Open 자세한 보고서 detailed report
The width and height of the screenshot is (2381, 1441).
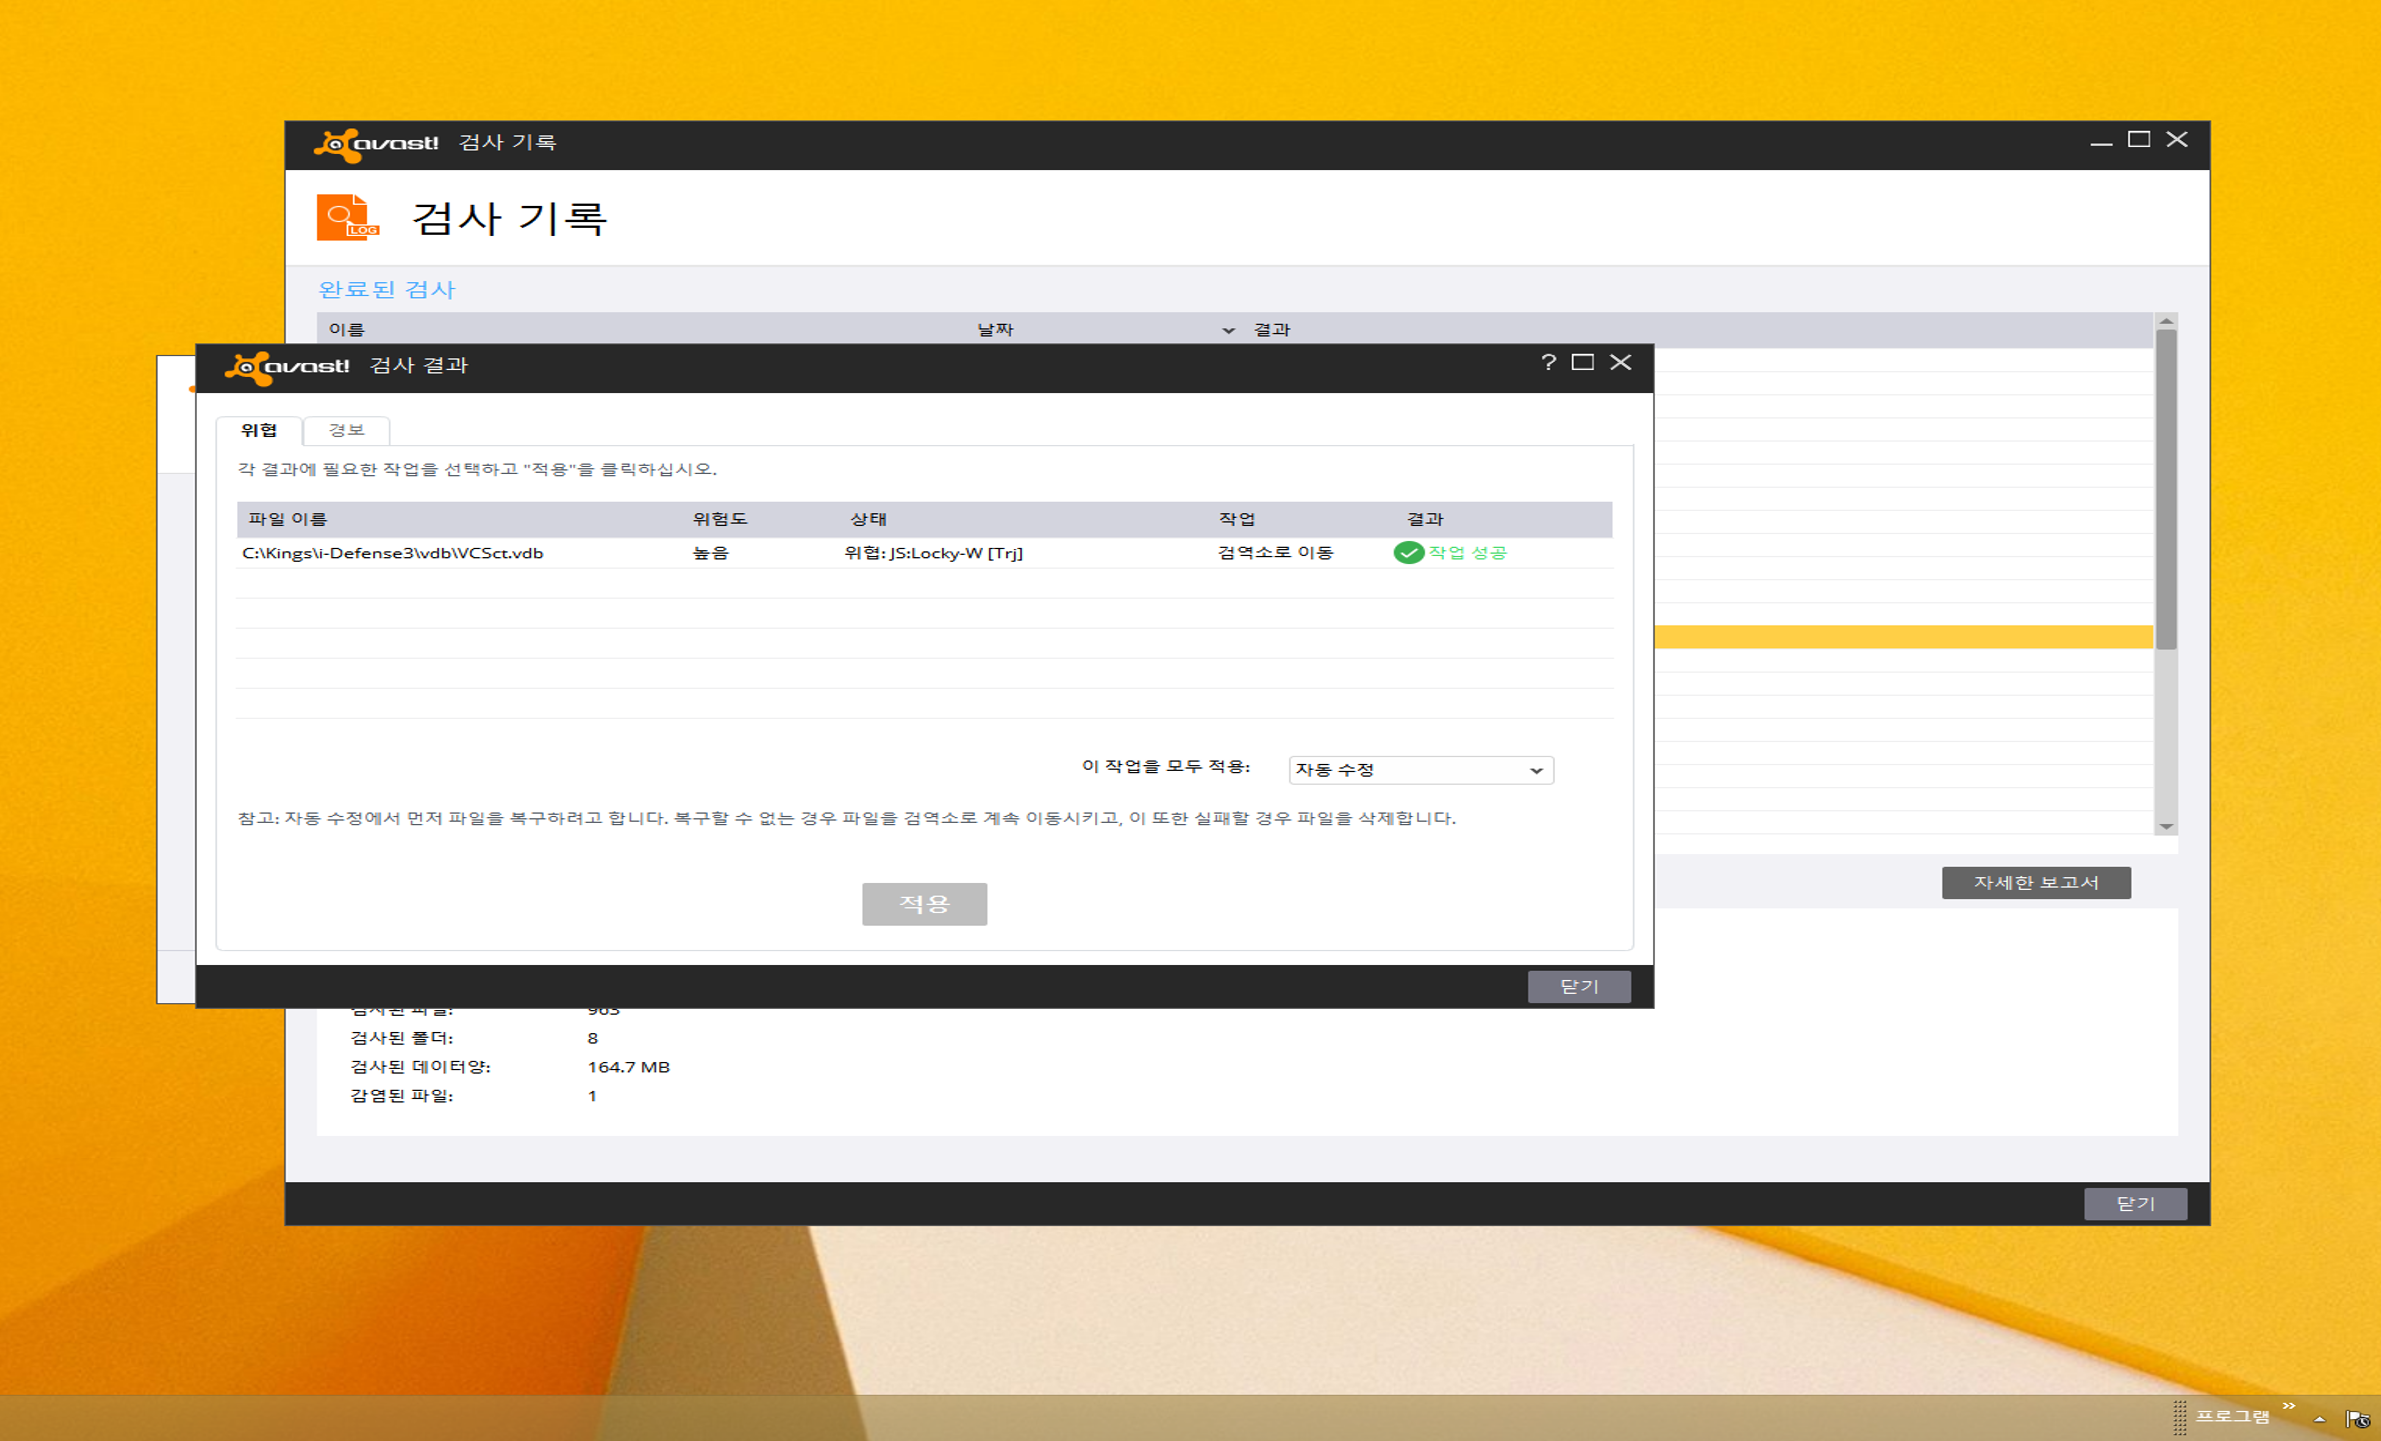(x=2035, y=883)
